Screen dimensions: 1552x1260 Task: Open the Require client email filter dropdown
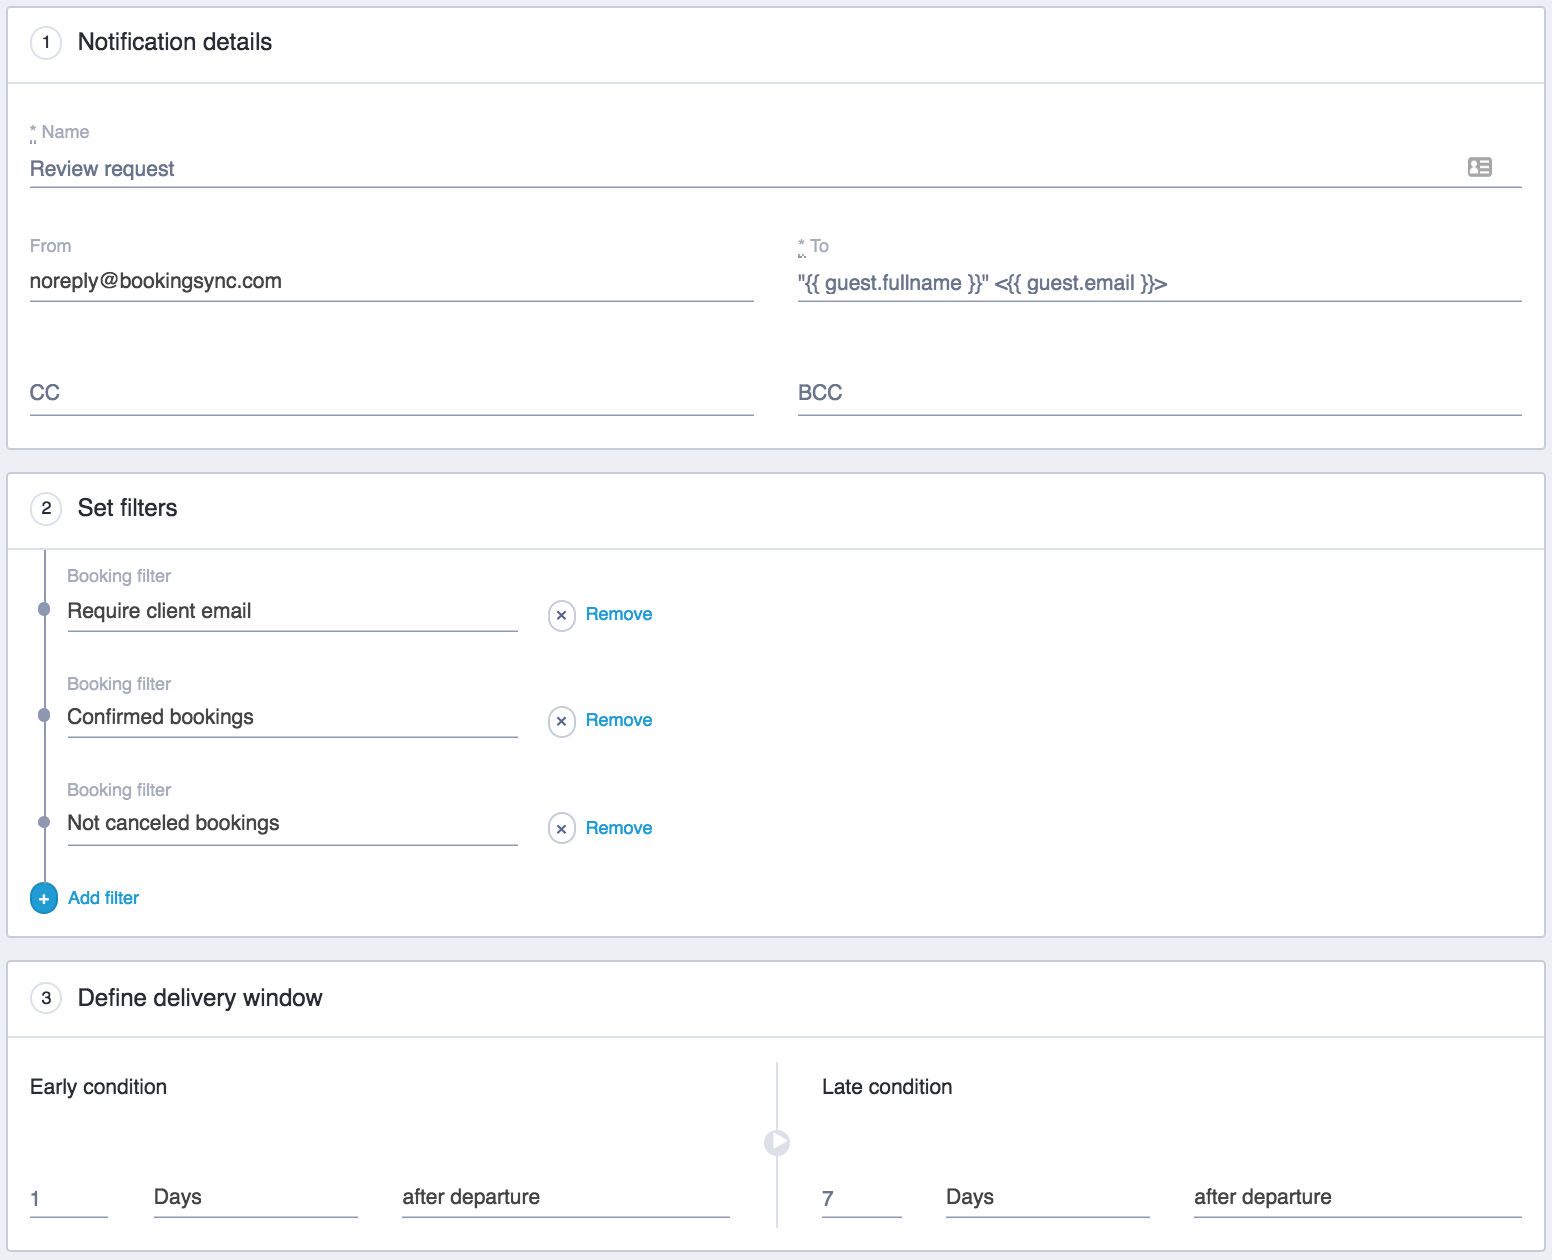tap(291, 611)
